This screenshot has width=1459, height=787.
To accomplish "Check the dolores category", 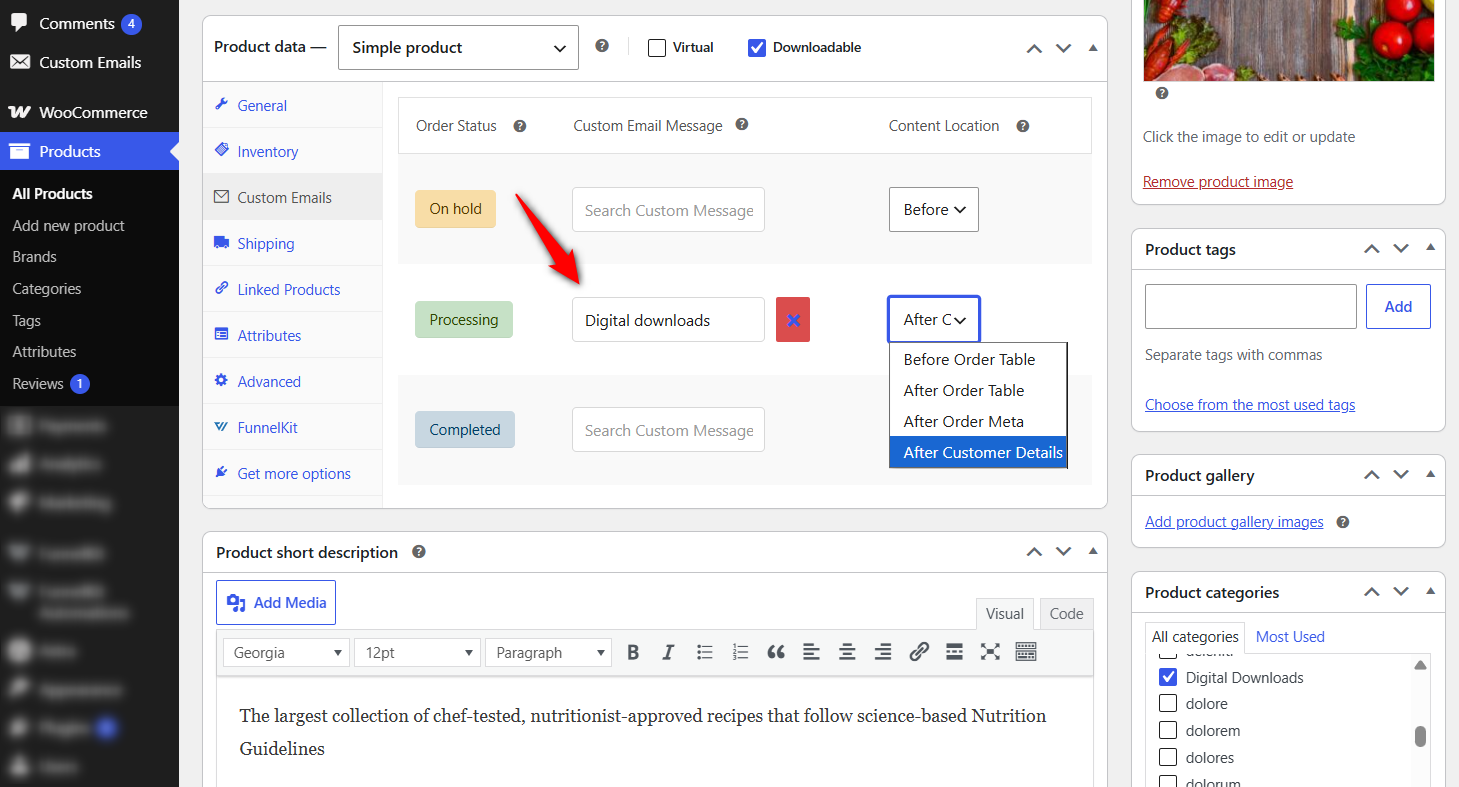I will [x=1168, y=757].
